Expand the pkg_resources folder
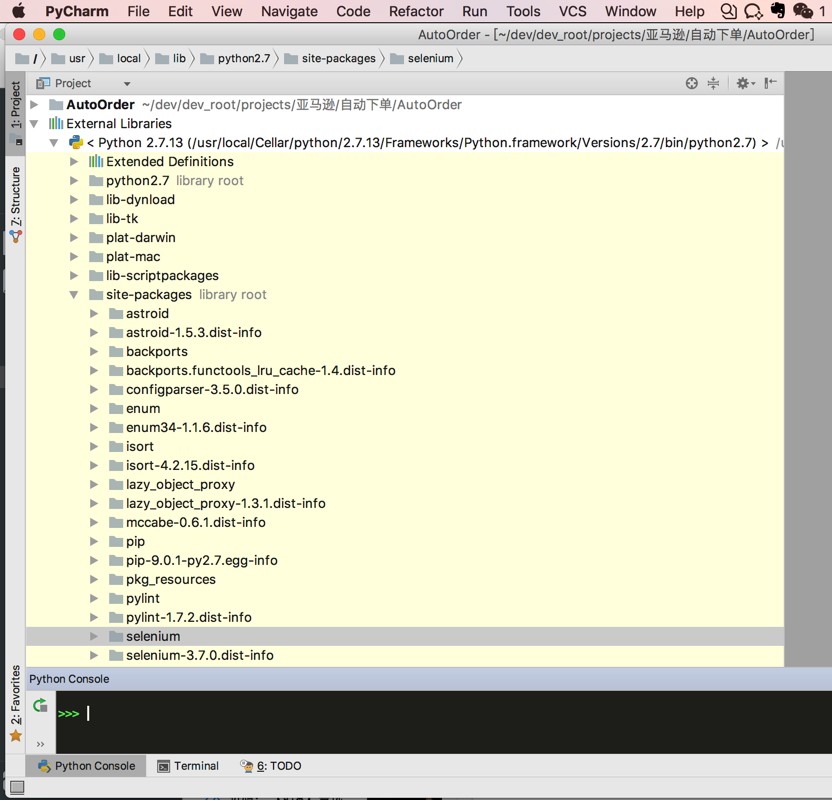 point(94,579)
